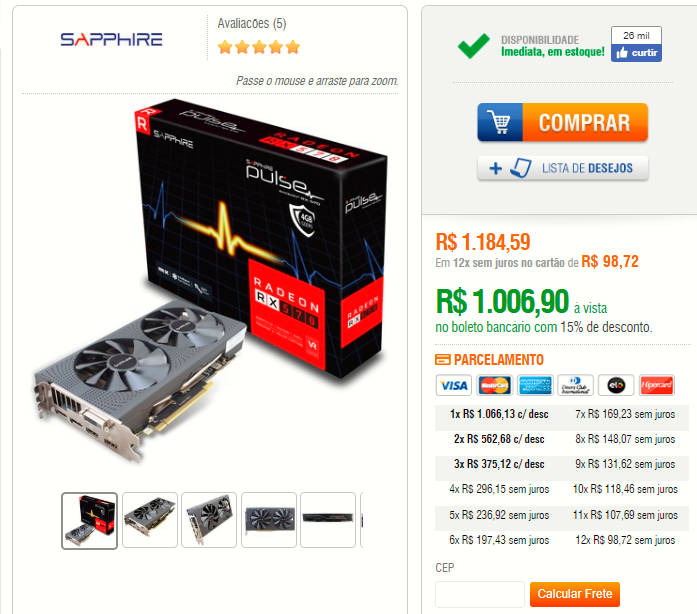Click the CEP input field
Image resolution: width=697 pixels, height=614 pixels.
click(480, 594)
